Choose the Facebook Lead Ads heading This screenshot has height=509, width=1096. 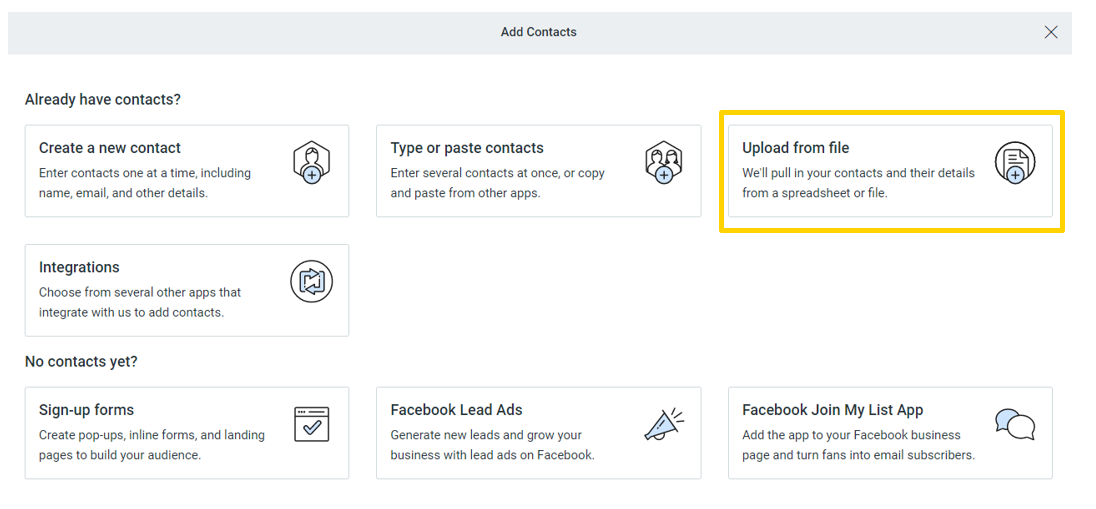pos(456,410)
